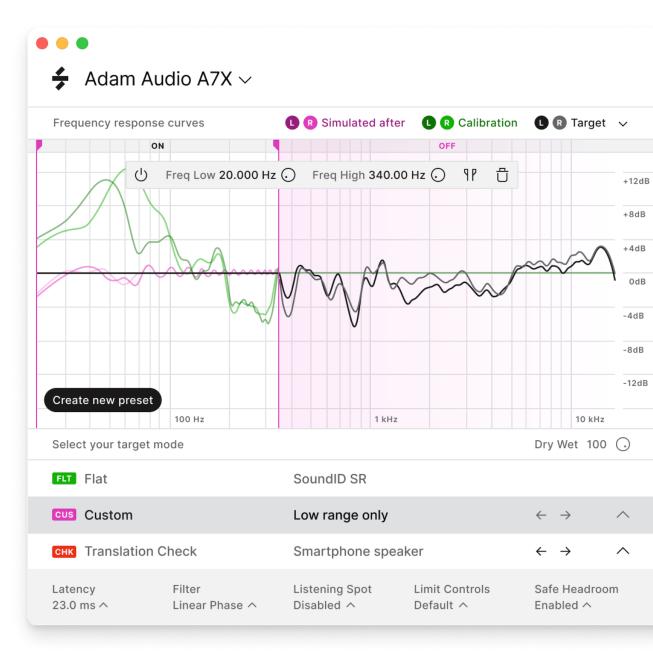Screen dimensions: 653x653
Task: Click the Freq High knob icon
Action: point(438,175)
